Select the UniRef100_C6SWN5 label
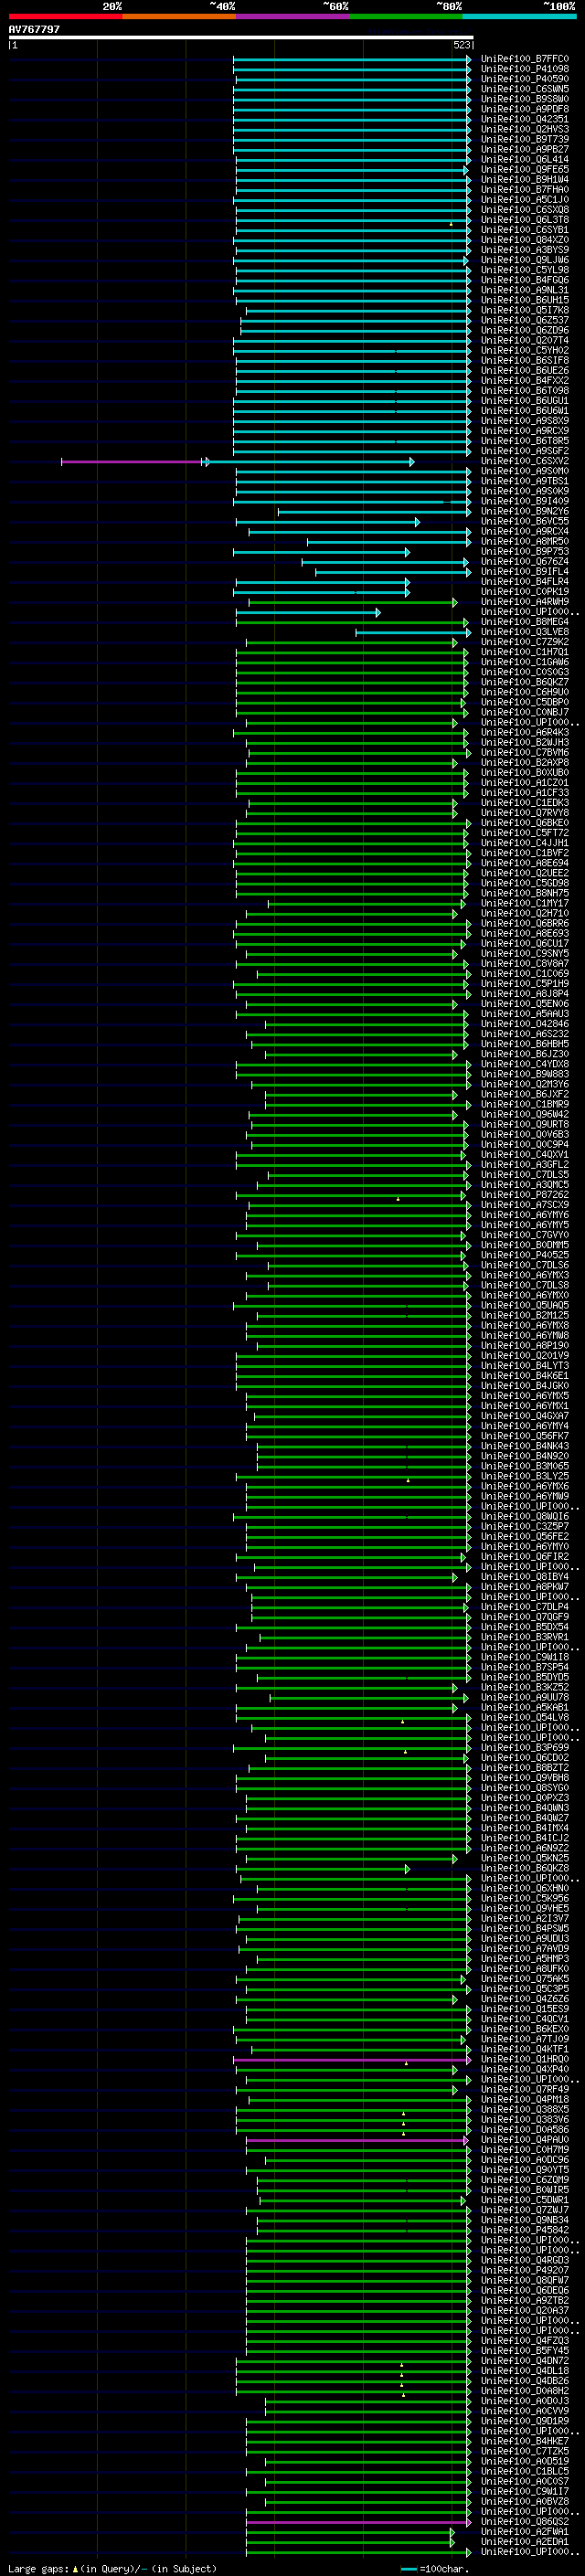 (x=525, y=89)
